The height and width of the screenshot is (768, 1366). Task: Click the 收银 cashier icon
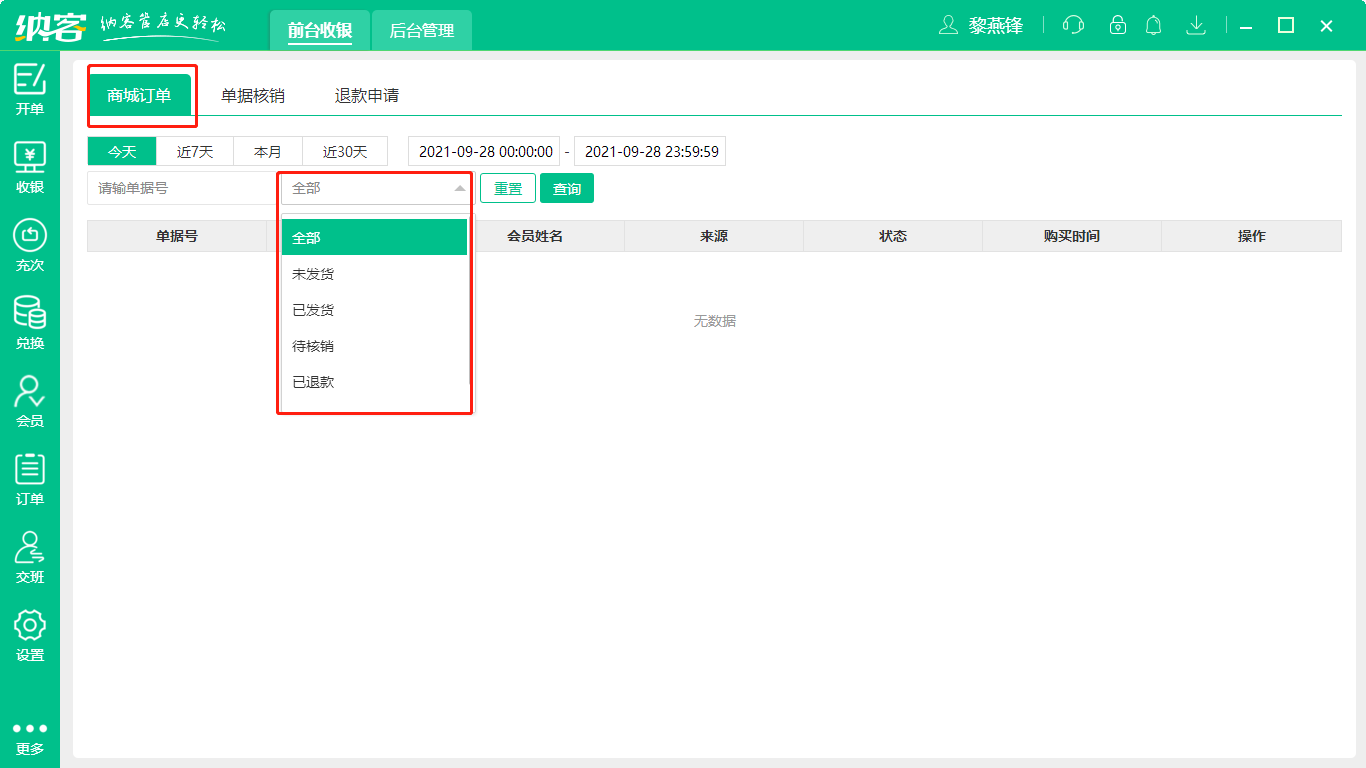pos(30,167)
